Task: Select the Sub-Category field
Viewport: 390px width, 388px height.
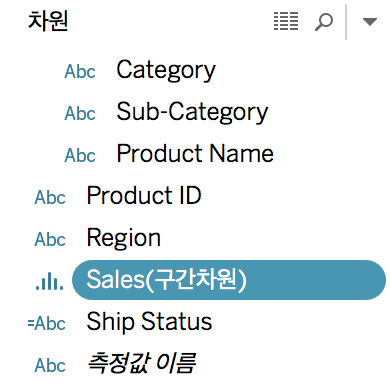Action: click(192, 113)
